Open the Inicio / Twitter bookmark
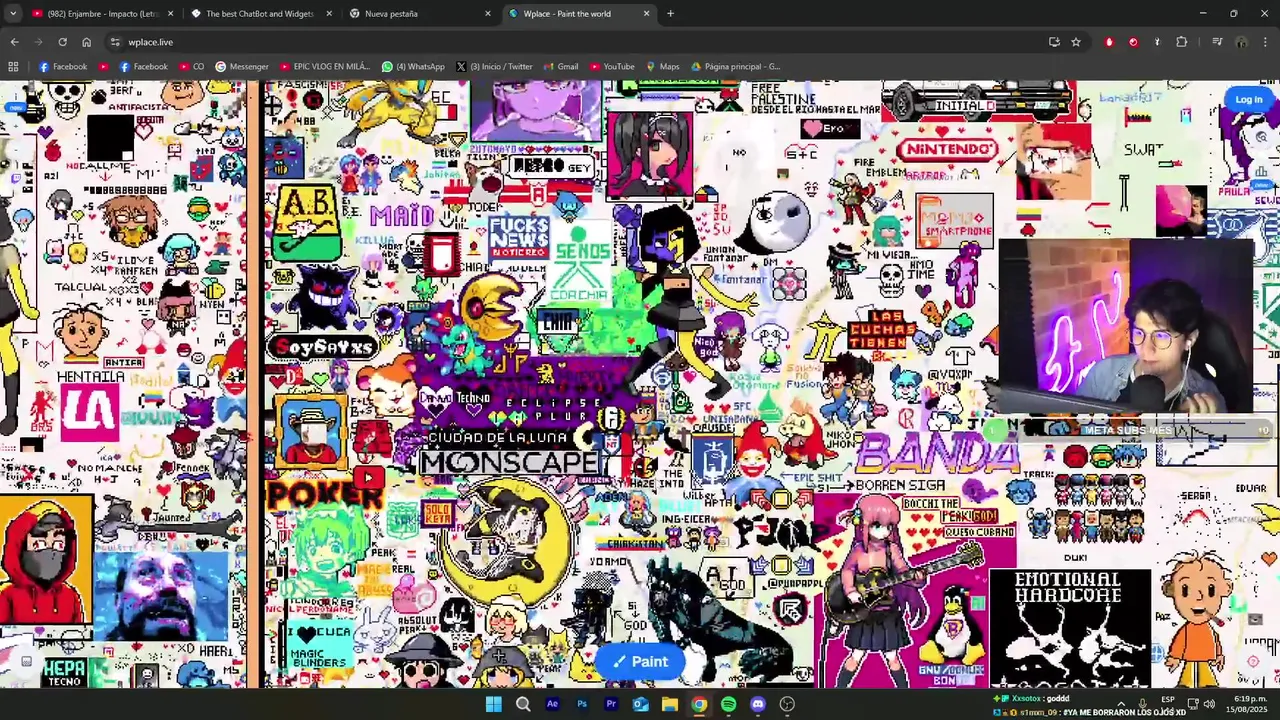The image size is (1280, 720). [x=494, y=67]
